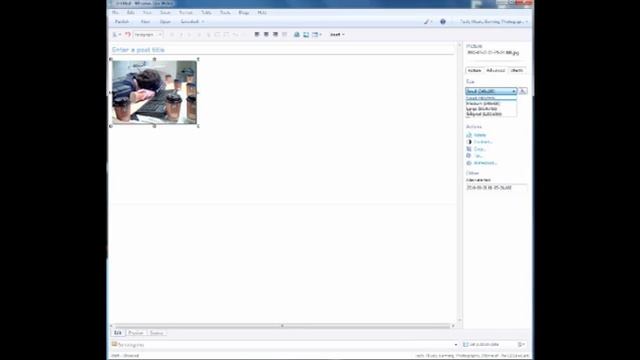Switch to the Effects tab
640x360 pixels.
517,71
